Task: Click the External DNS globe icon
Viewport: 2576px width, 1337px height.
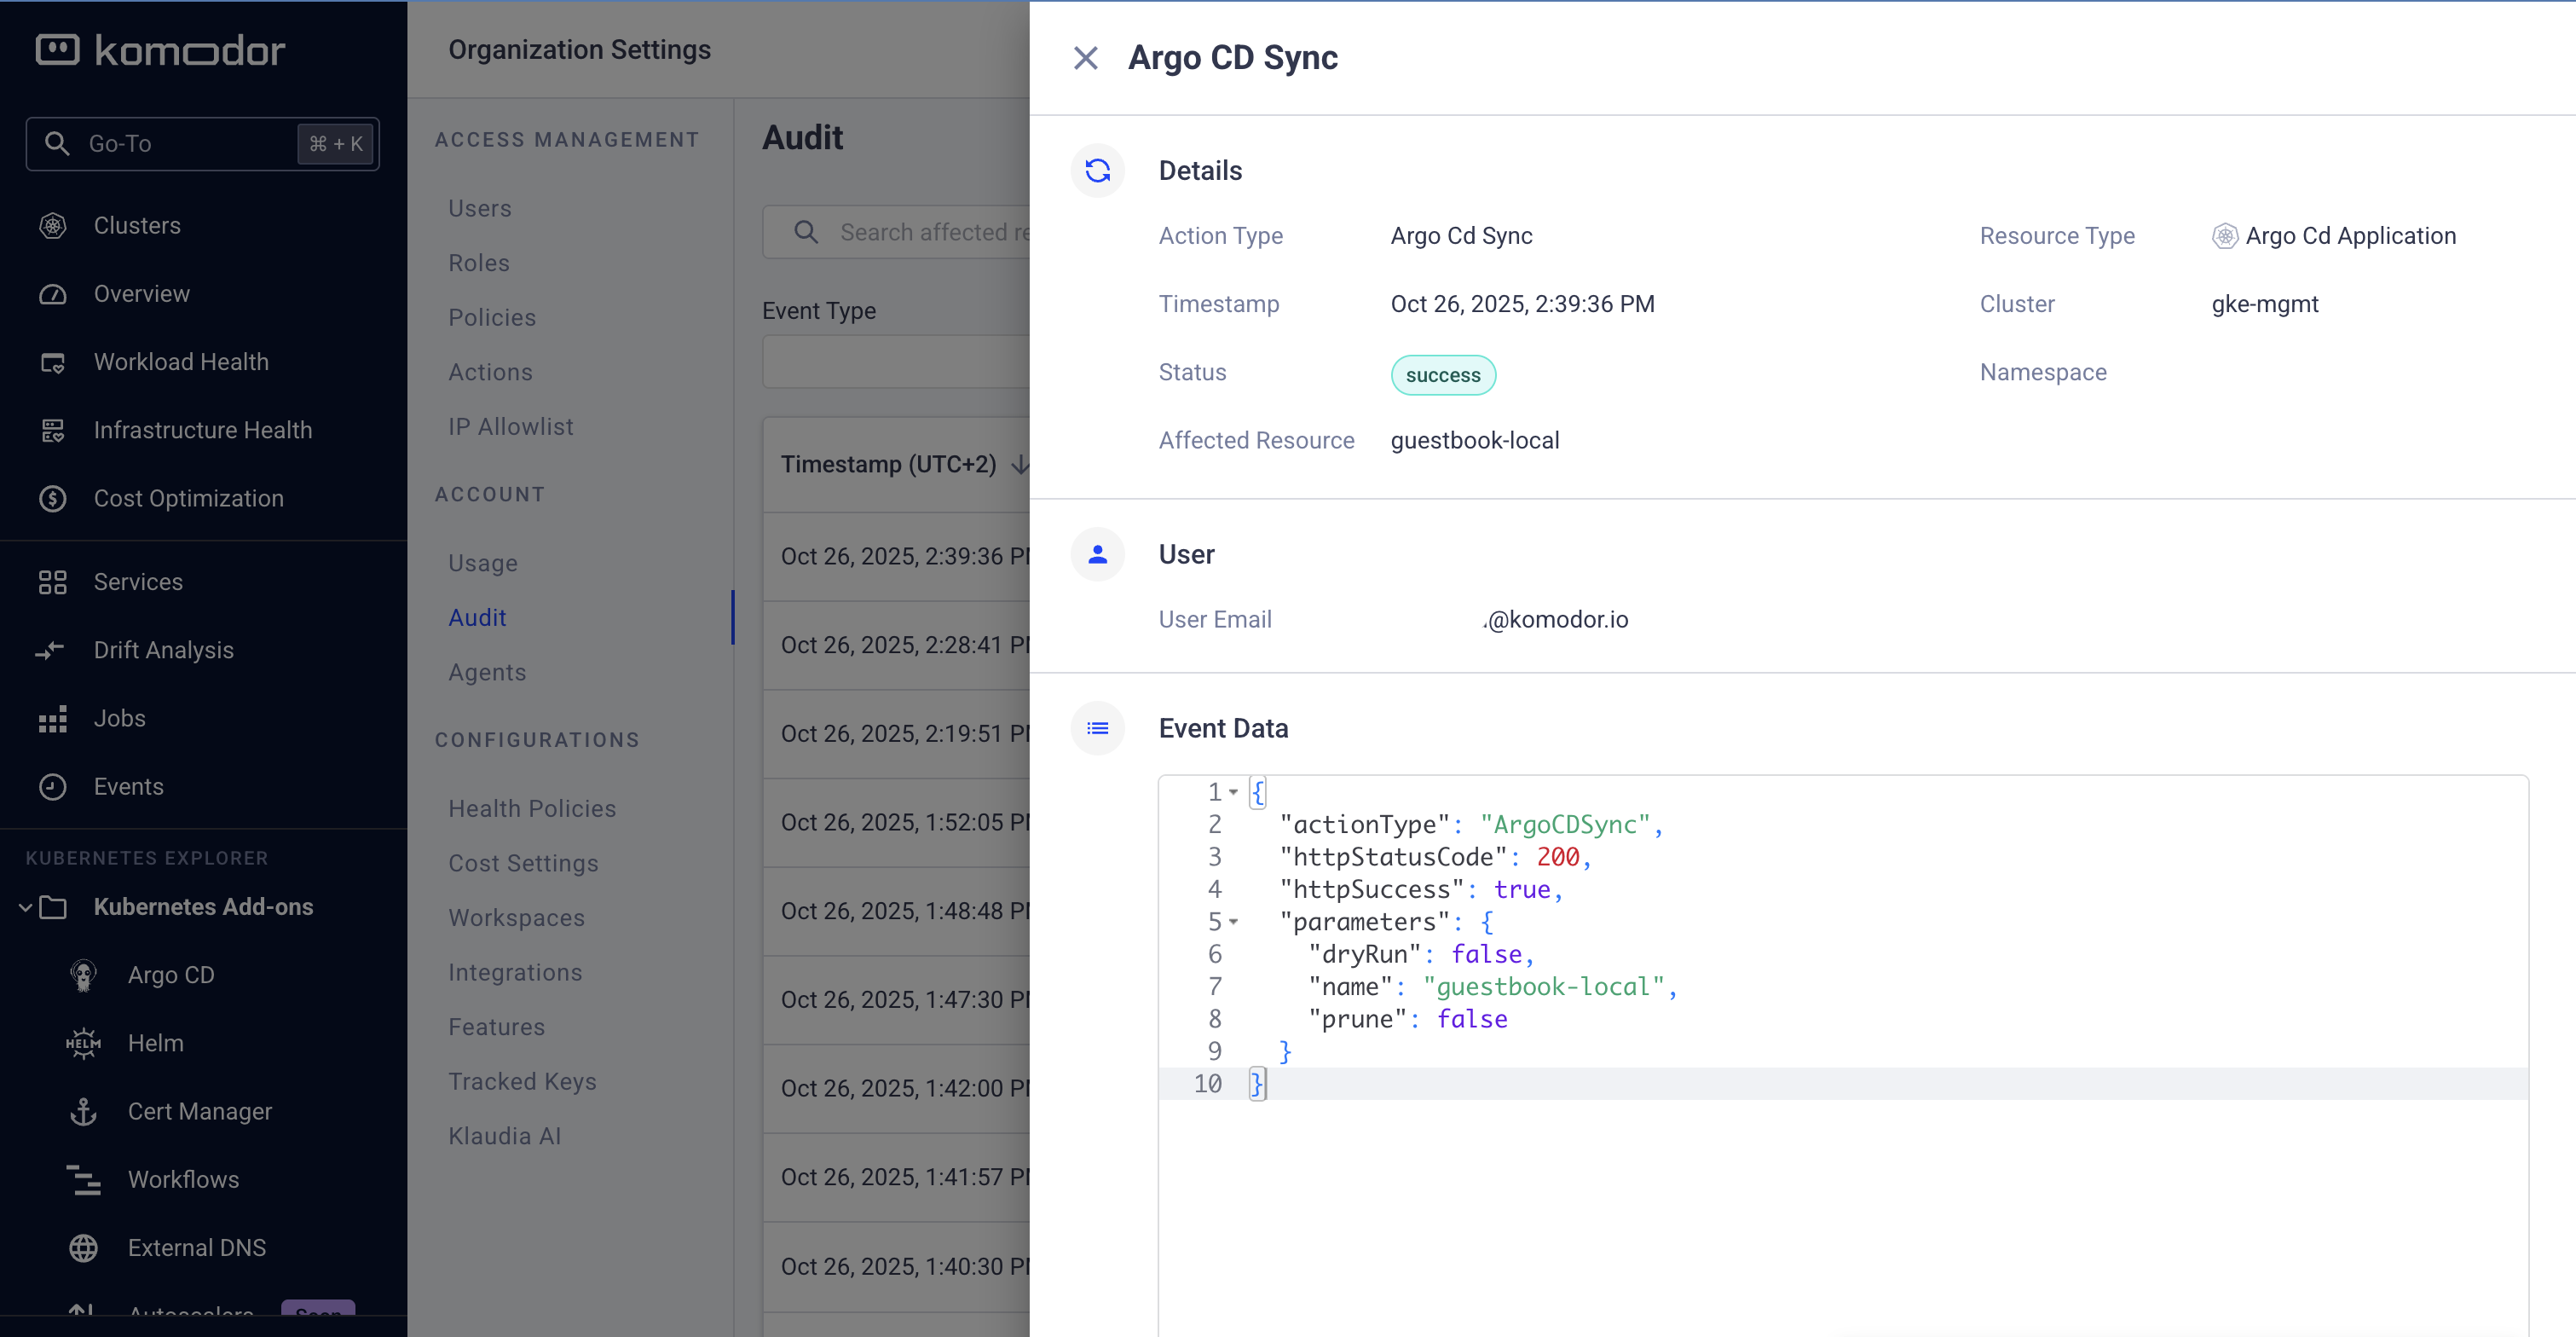Action: click(84, 1248)
